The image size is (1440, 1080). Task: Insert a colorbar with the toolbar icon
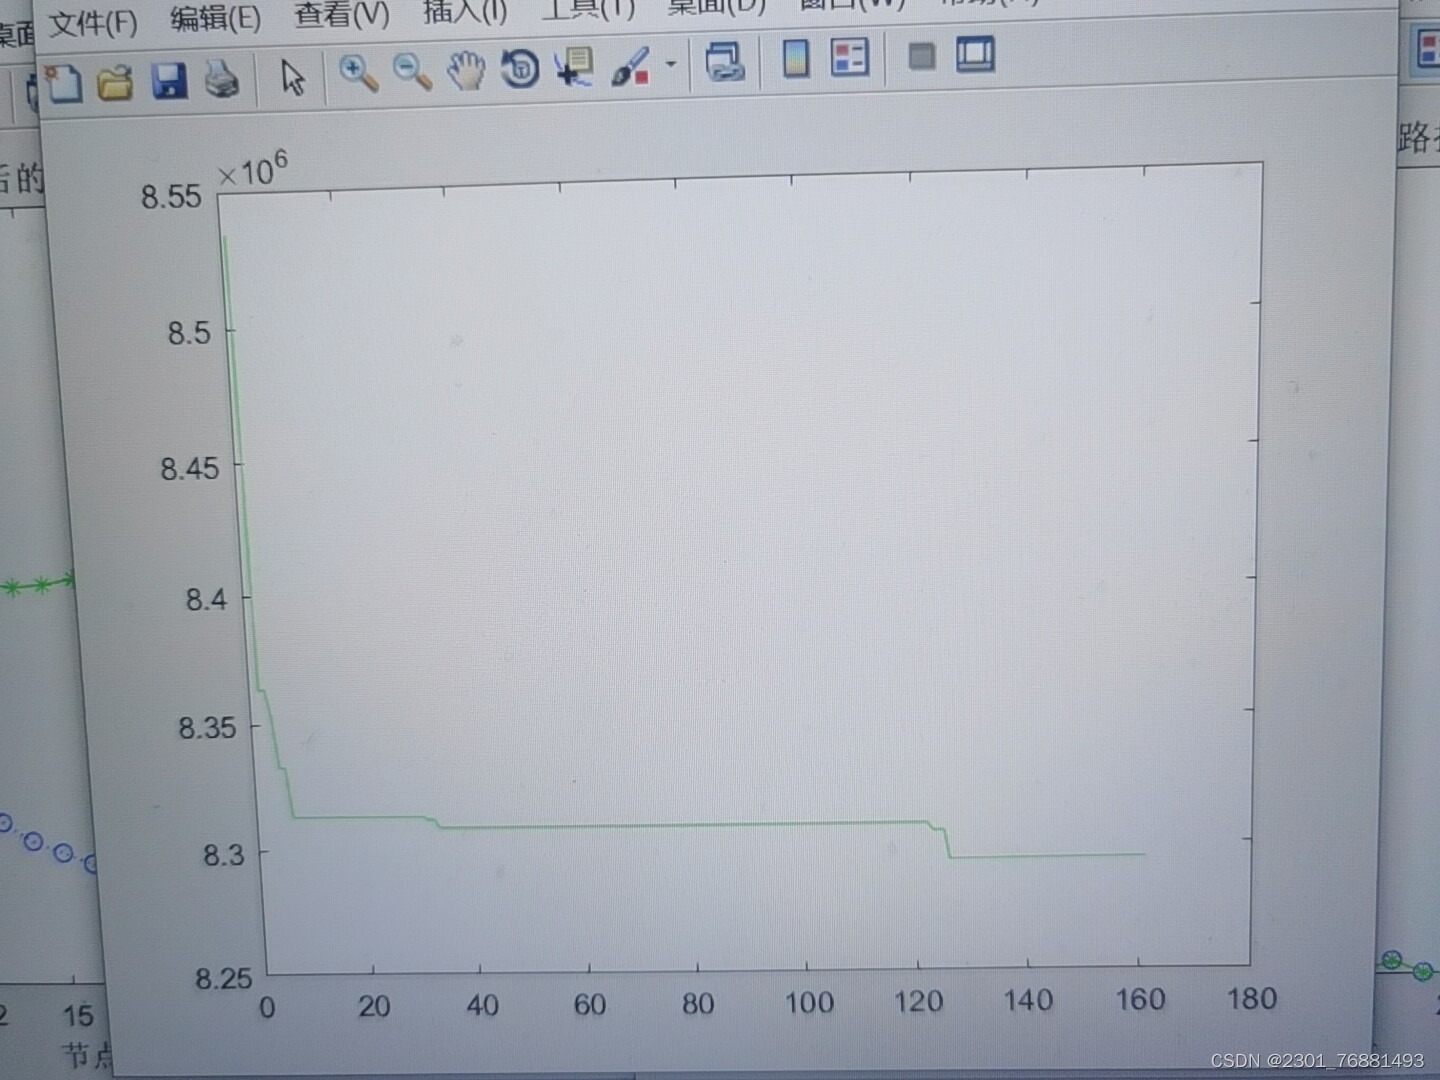pos(796,59)
